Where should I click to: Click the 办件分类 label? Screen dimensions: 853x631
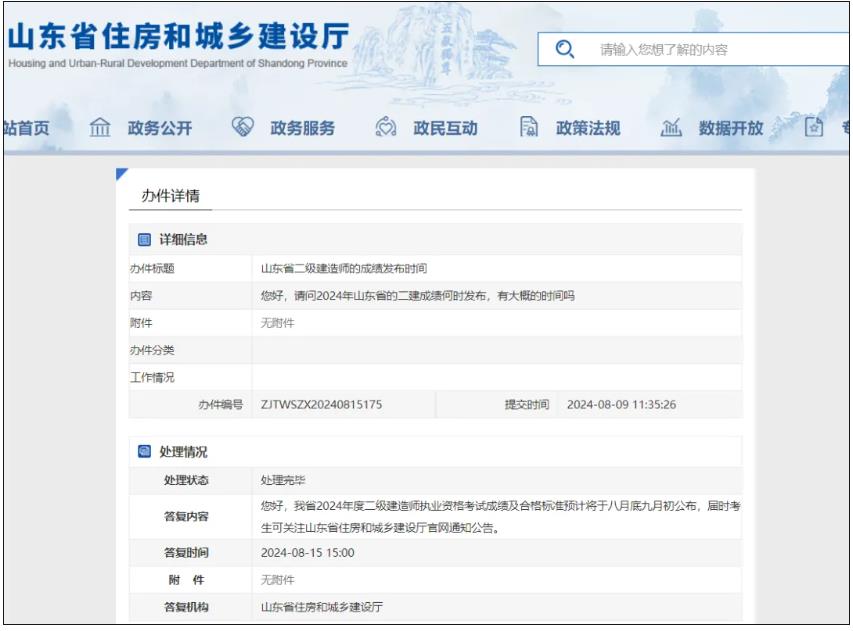pyautogui.click(x=152, y=350)
